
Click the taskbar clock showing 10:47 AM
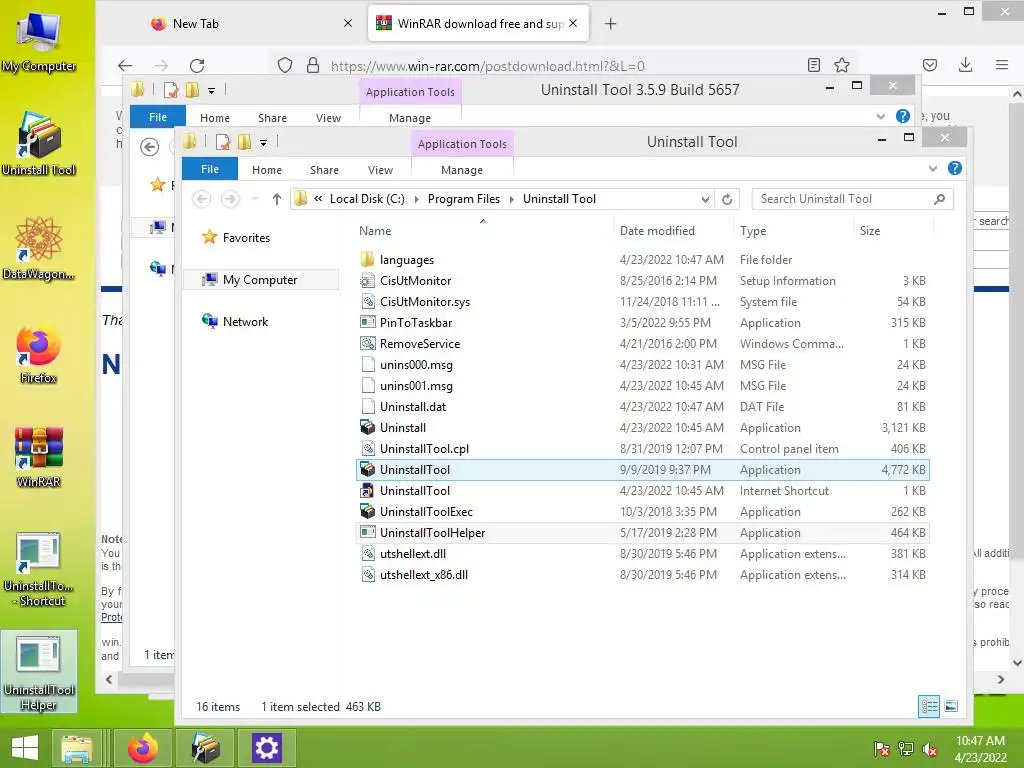pos(980,741)
